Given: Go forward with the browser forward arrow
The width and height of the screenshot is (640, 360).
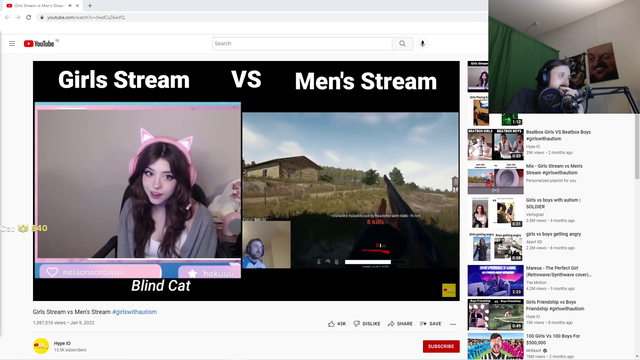Looking at the screenshot, I should [18, 17].
